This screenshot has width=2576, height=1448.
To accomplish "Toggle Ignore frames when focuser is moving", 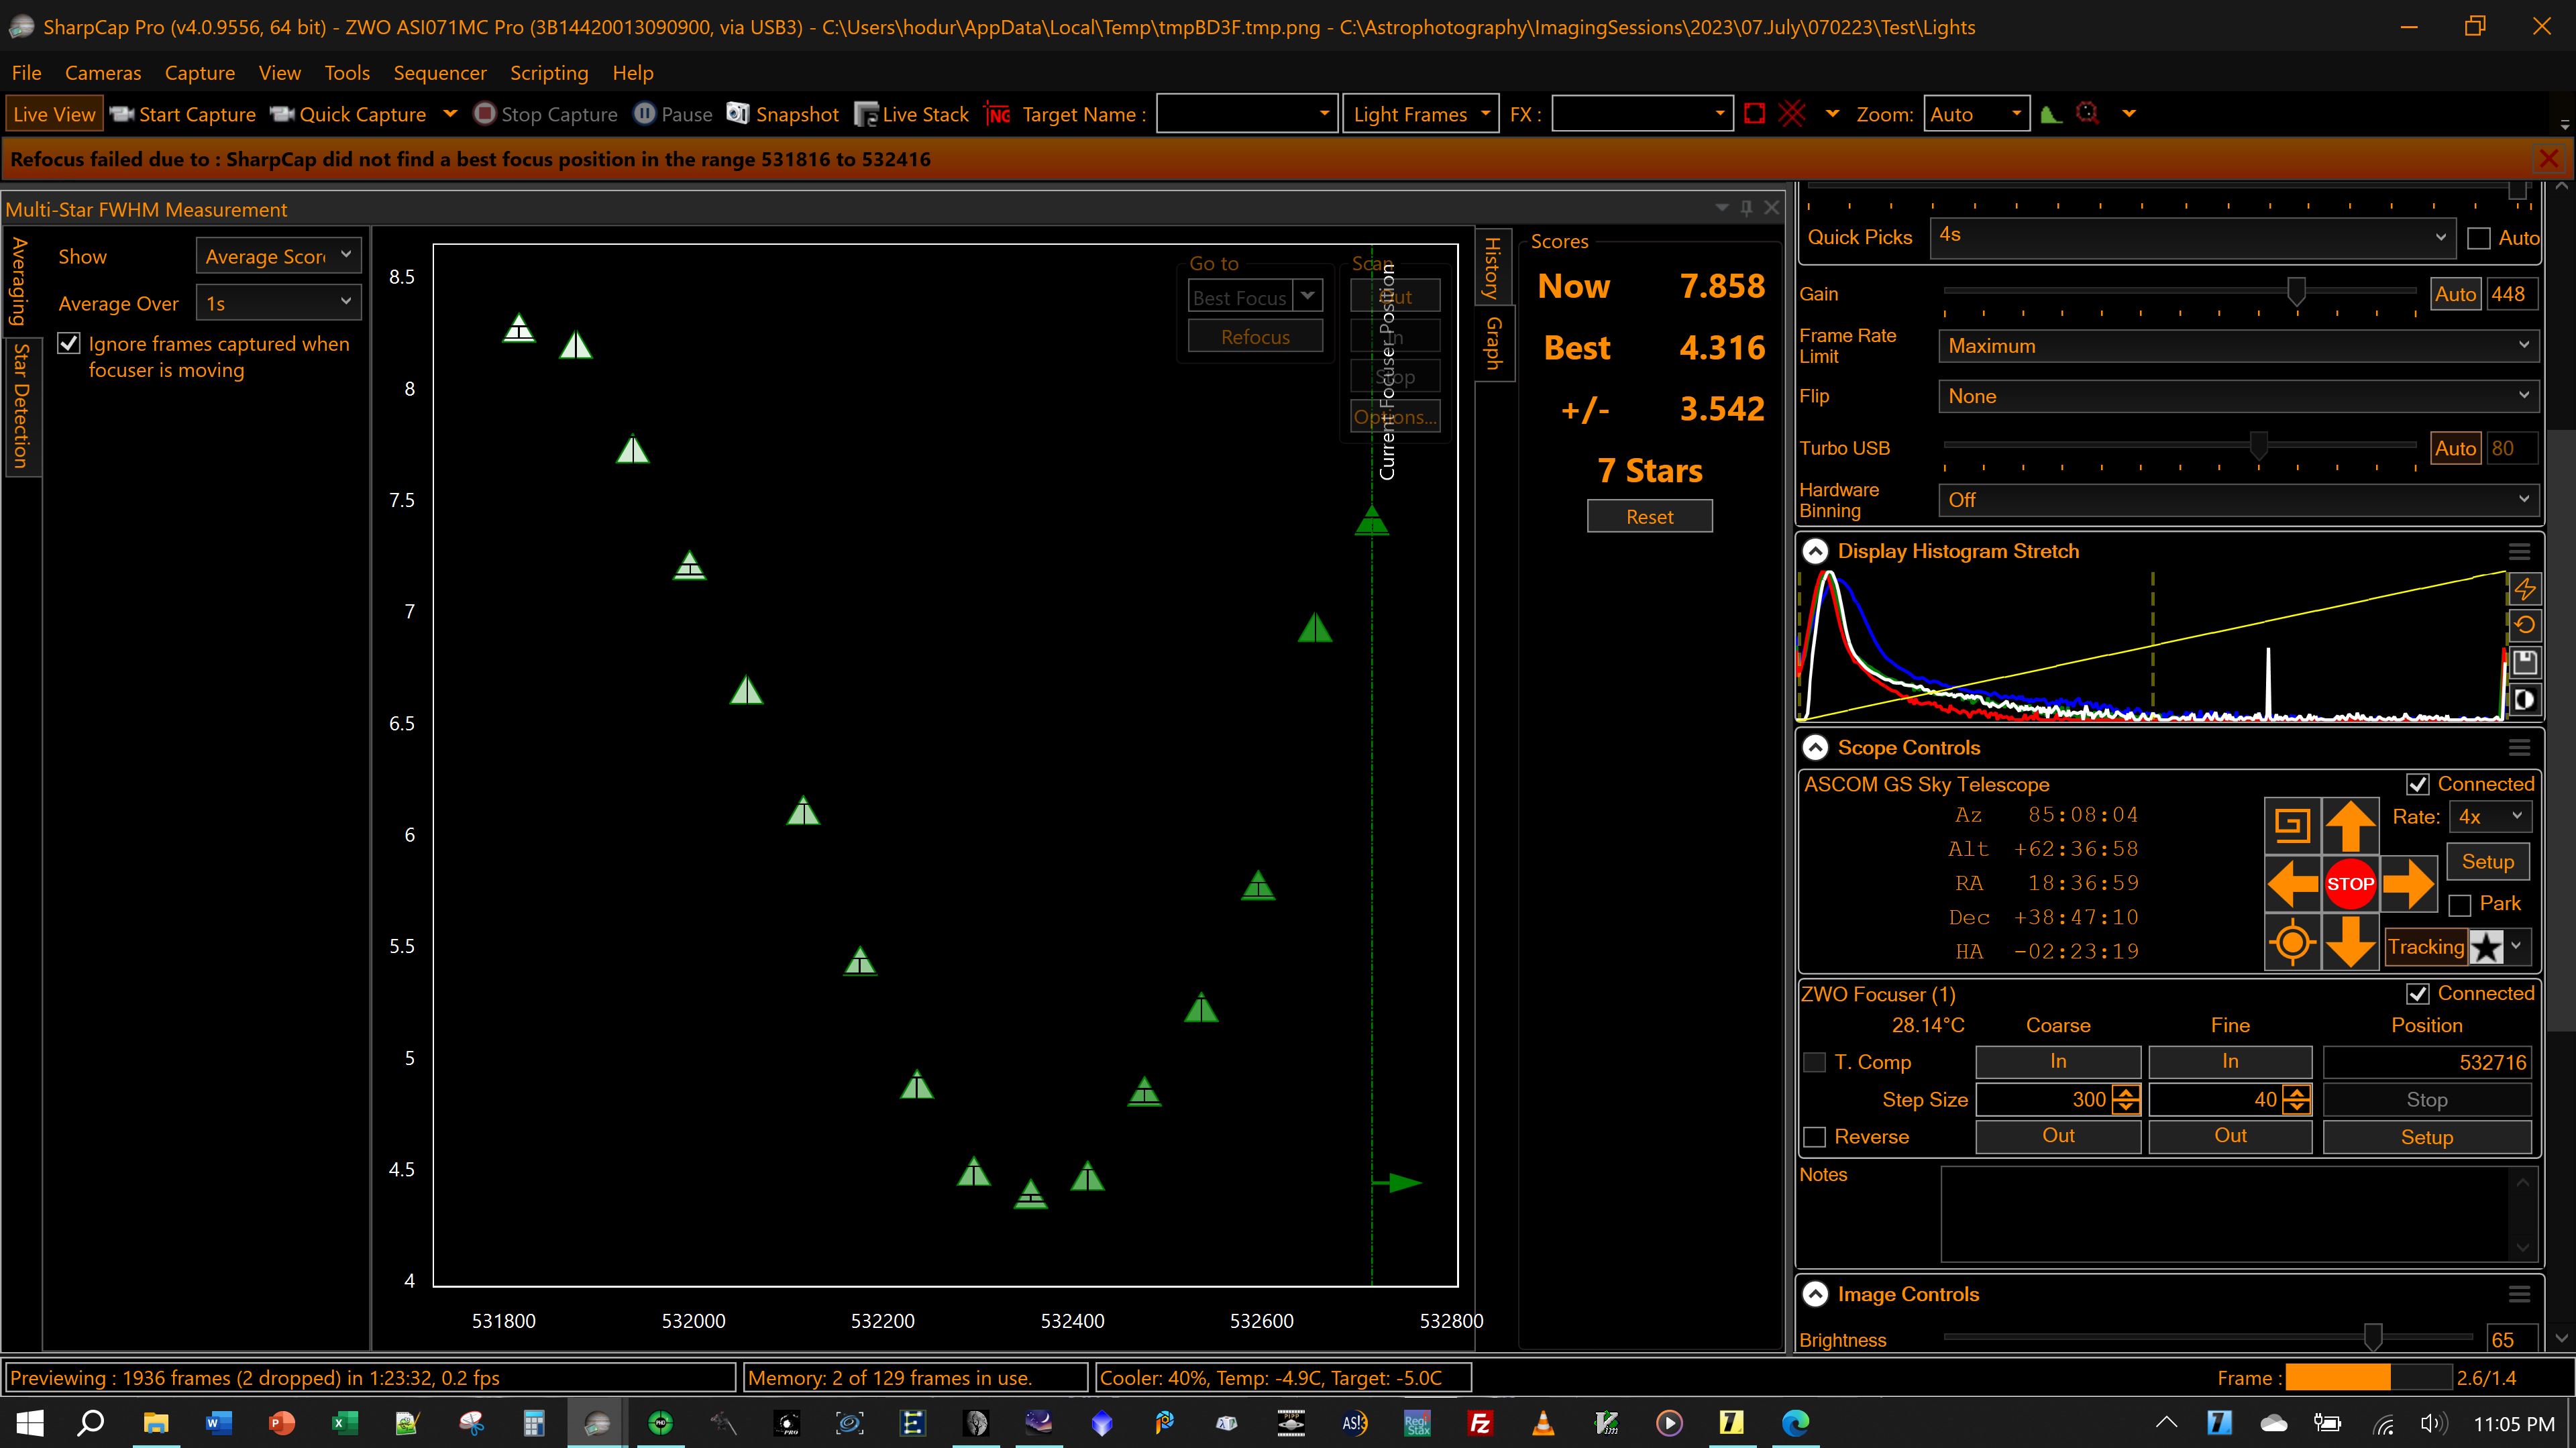I will (x=69, y=344).
